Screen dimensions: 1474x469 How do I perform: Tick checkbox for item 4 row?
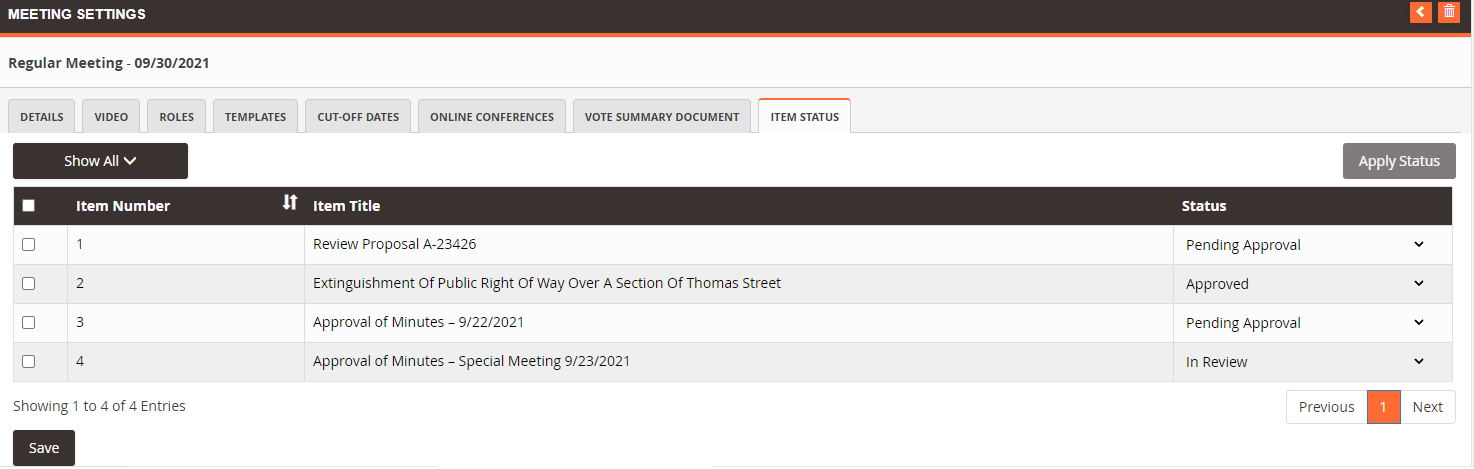pos(28,361)
